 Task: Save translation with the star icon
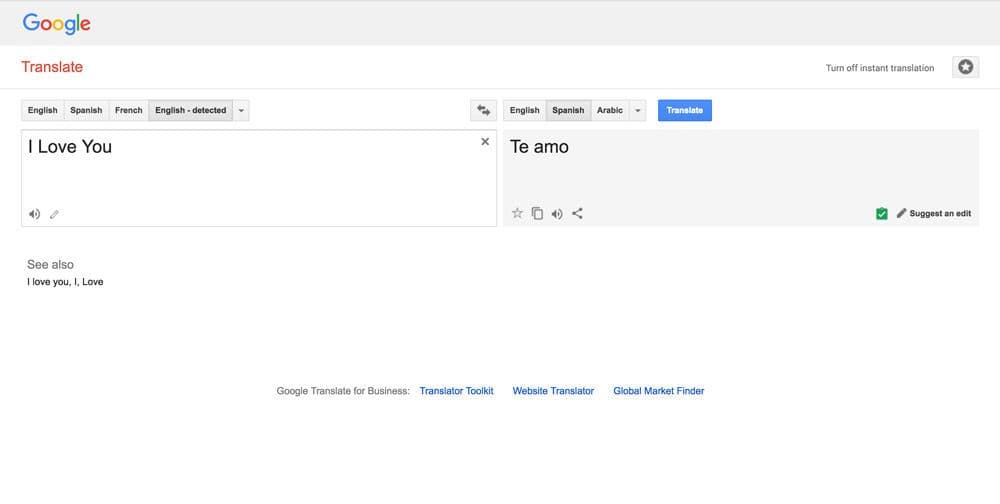517,213
